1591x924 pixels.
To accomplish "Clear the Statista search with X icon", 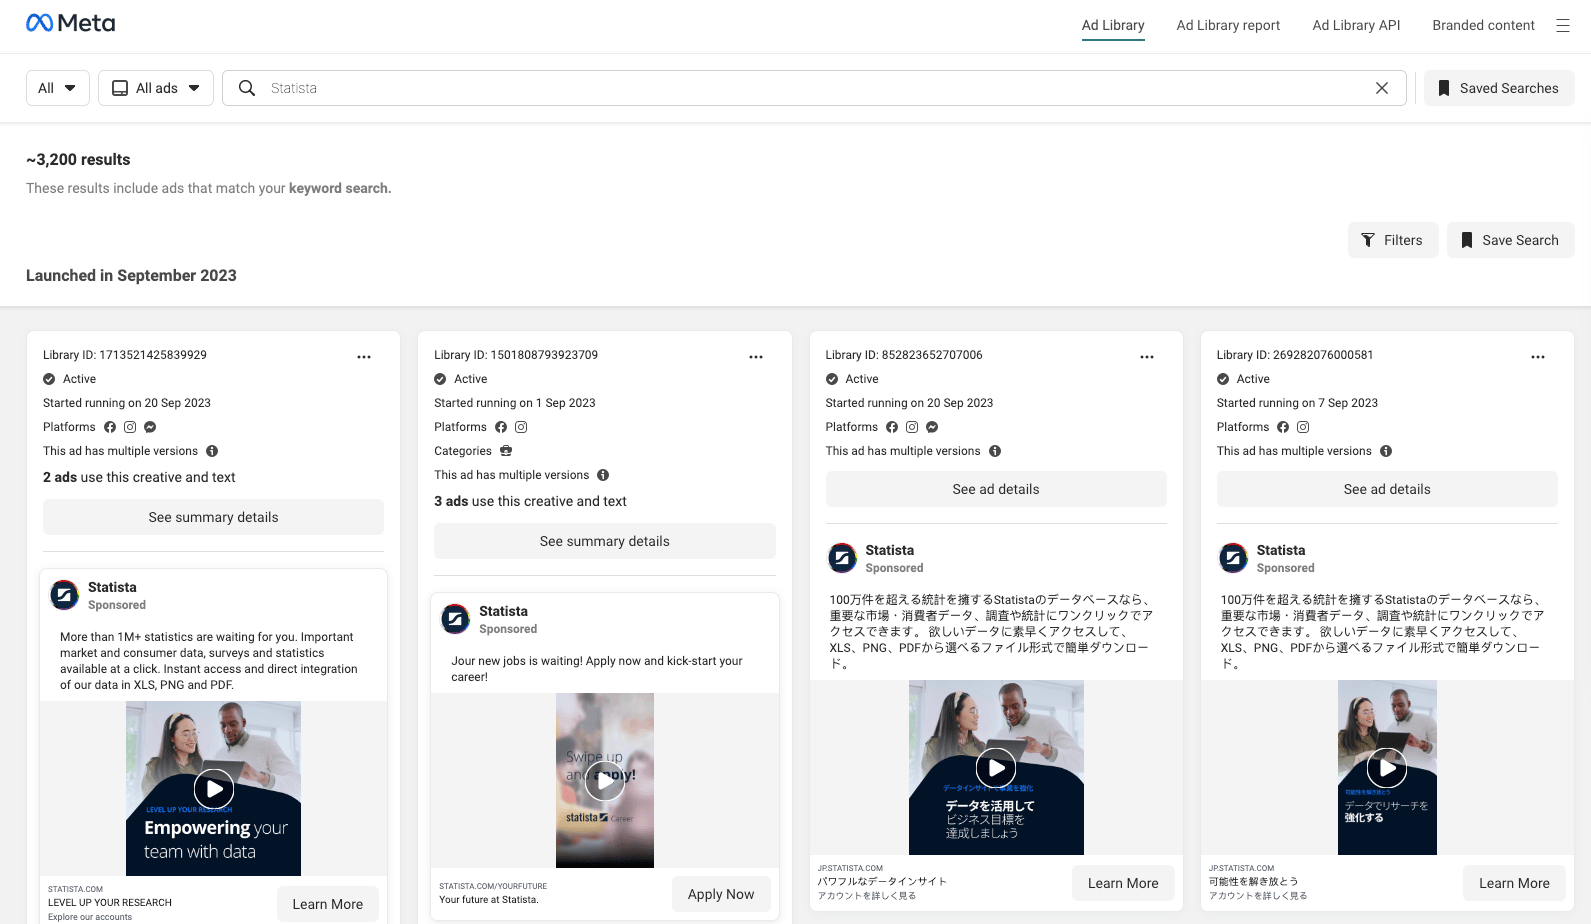I will 1381,88.
